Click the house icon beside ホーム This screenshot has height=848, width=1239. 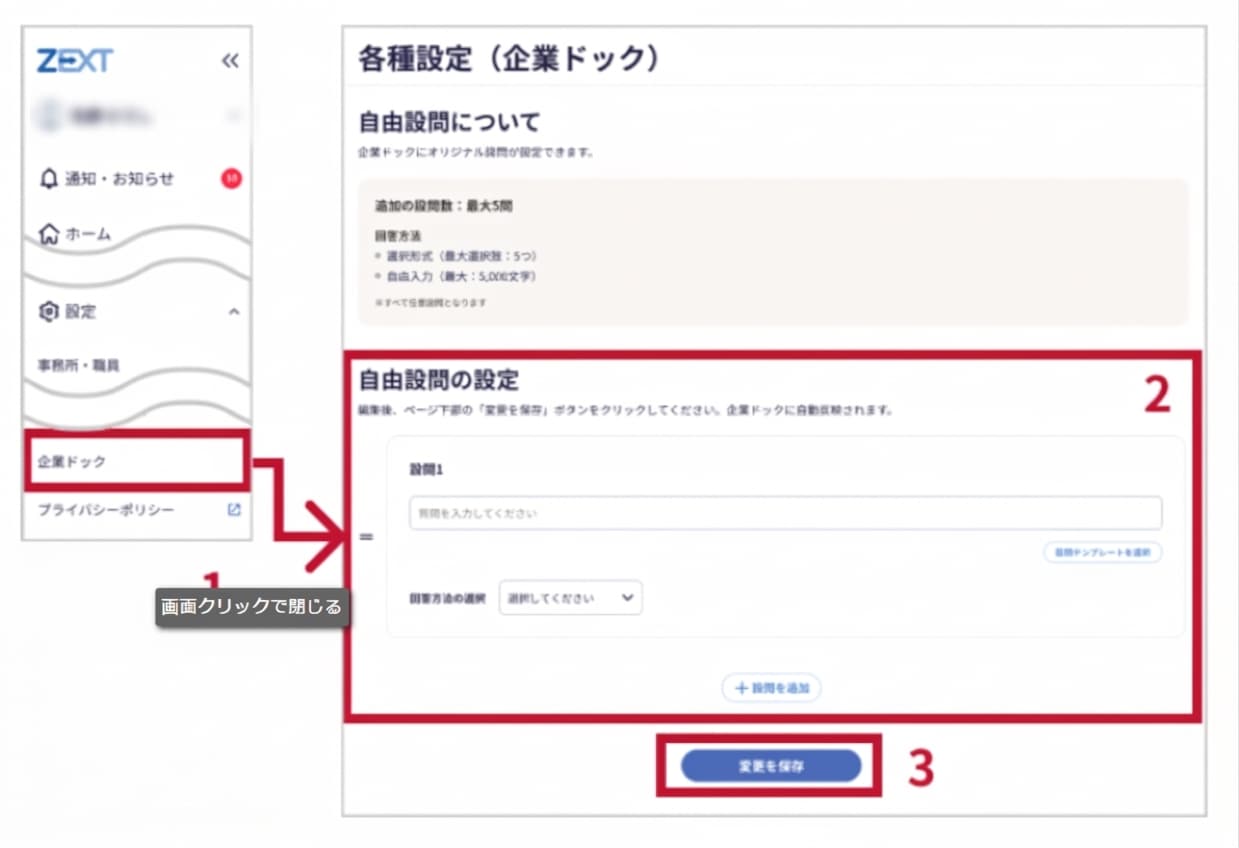47,234
